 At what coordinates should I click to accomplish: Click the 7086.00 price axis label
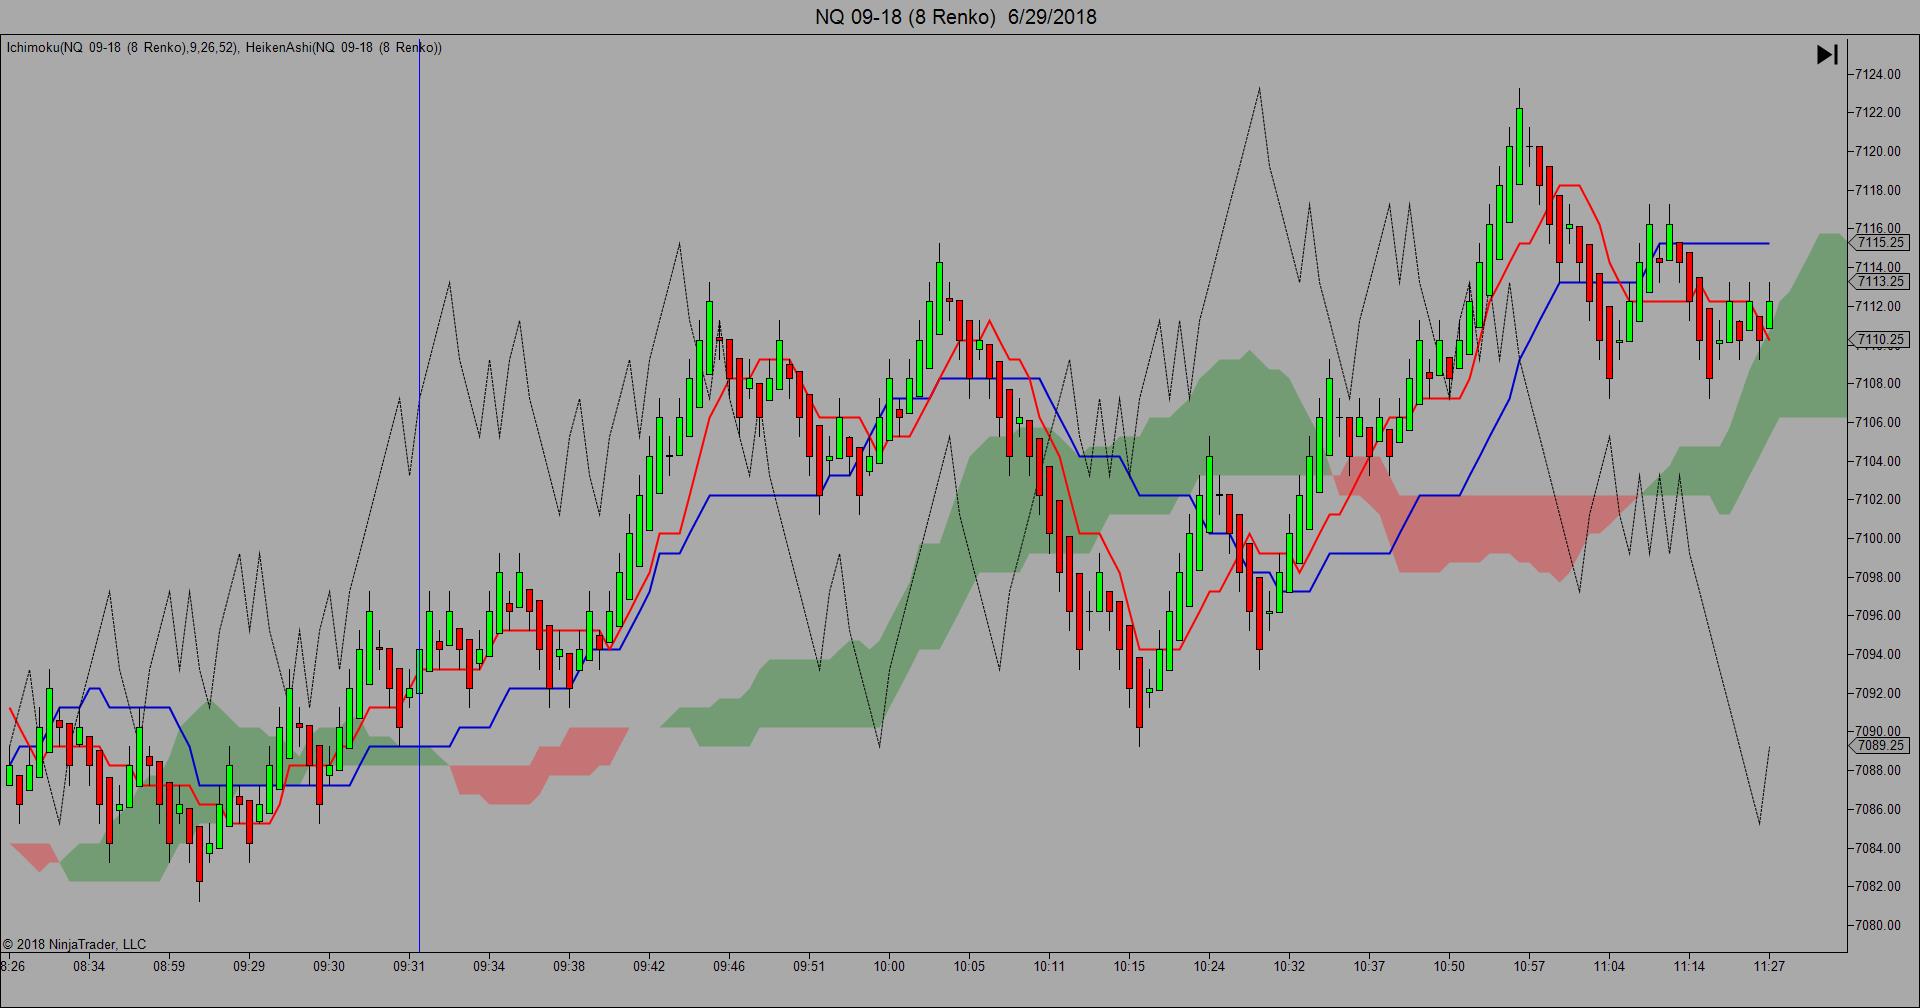point(1878,809)
